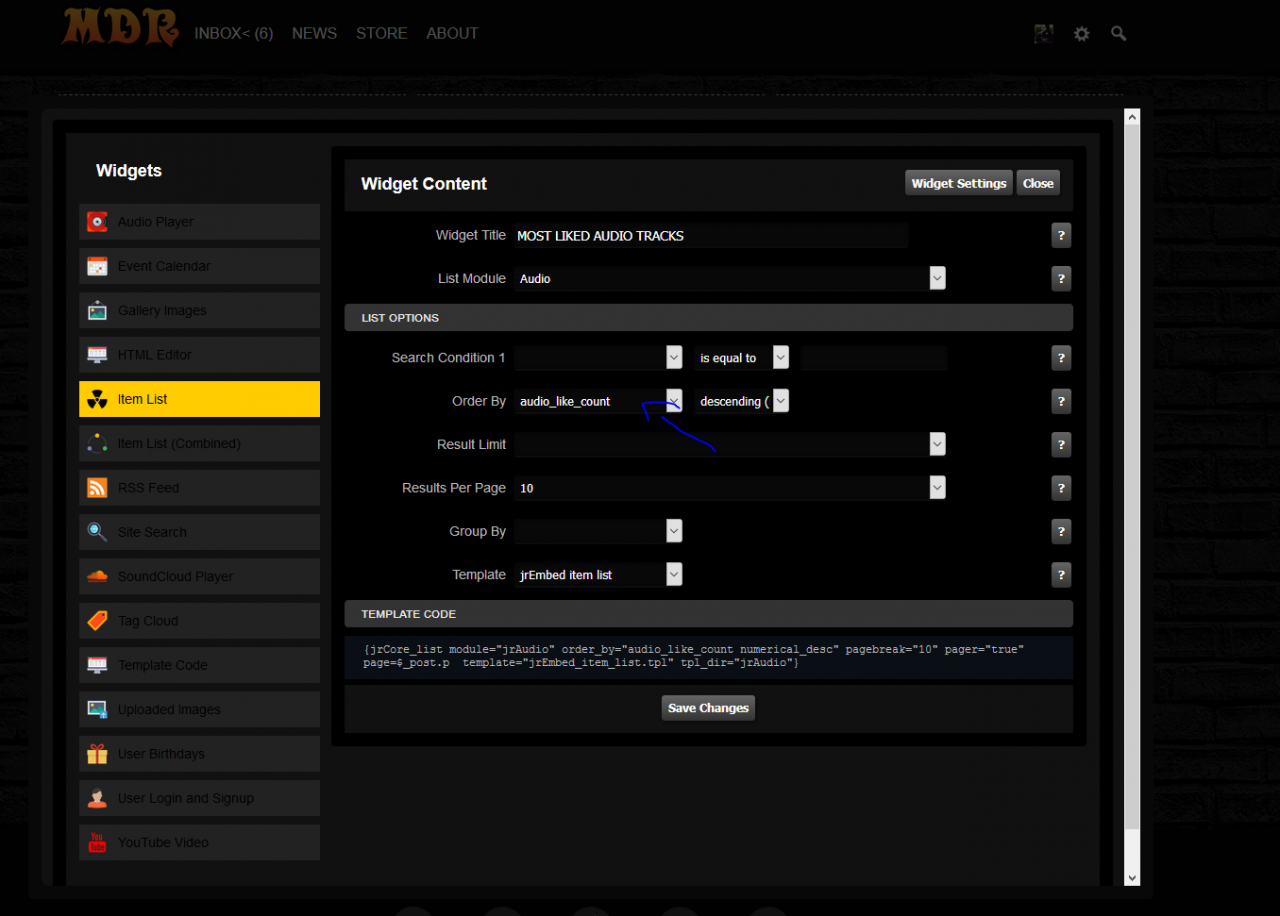Click the settings gear icon in header
Viewport: 1280px width, 916px height.
[x=1081, y=33]
